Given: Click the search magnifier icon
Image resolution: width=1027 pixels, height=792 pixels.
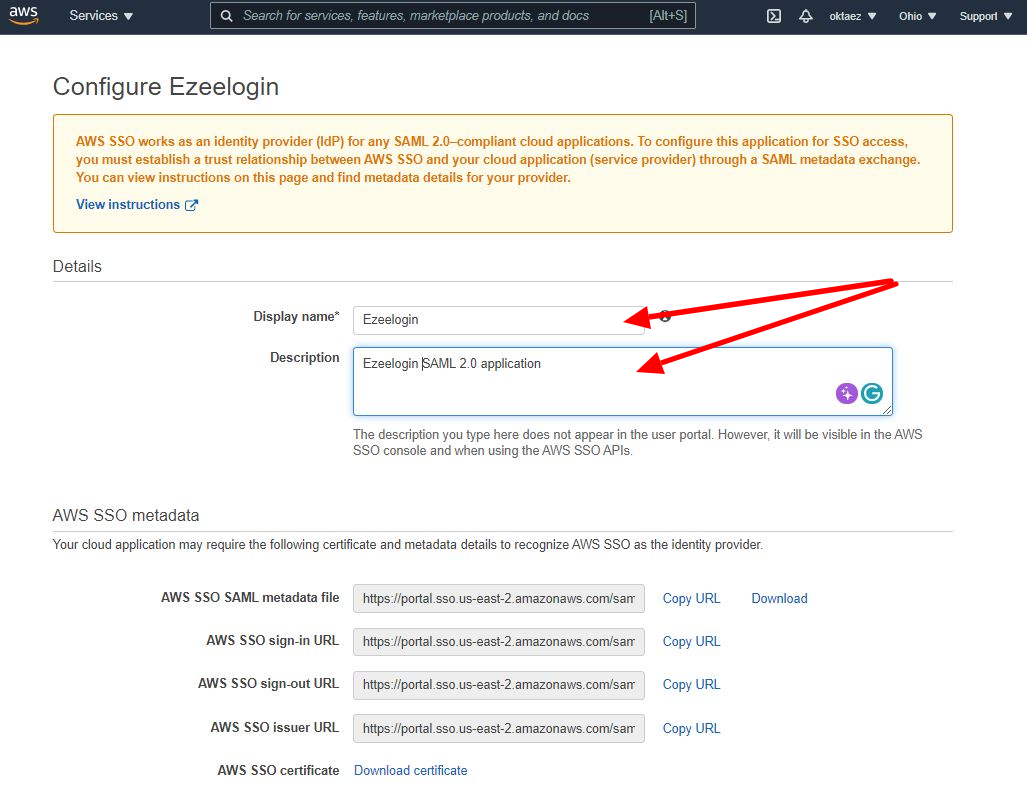Looking at the screenshot, I should coord(227,16).
